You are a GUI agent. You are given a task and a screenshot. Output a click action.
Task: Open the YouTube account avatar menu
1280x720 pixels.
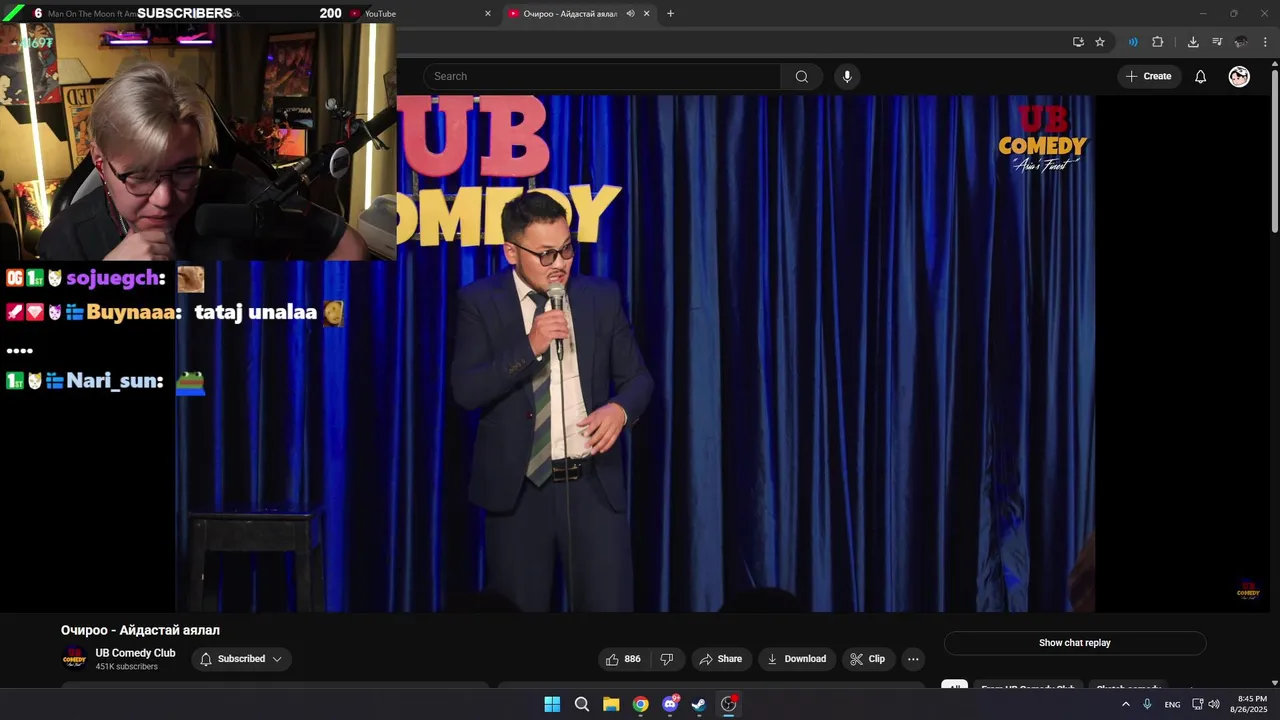1239,76
